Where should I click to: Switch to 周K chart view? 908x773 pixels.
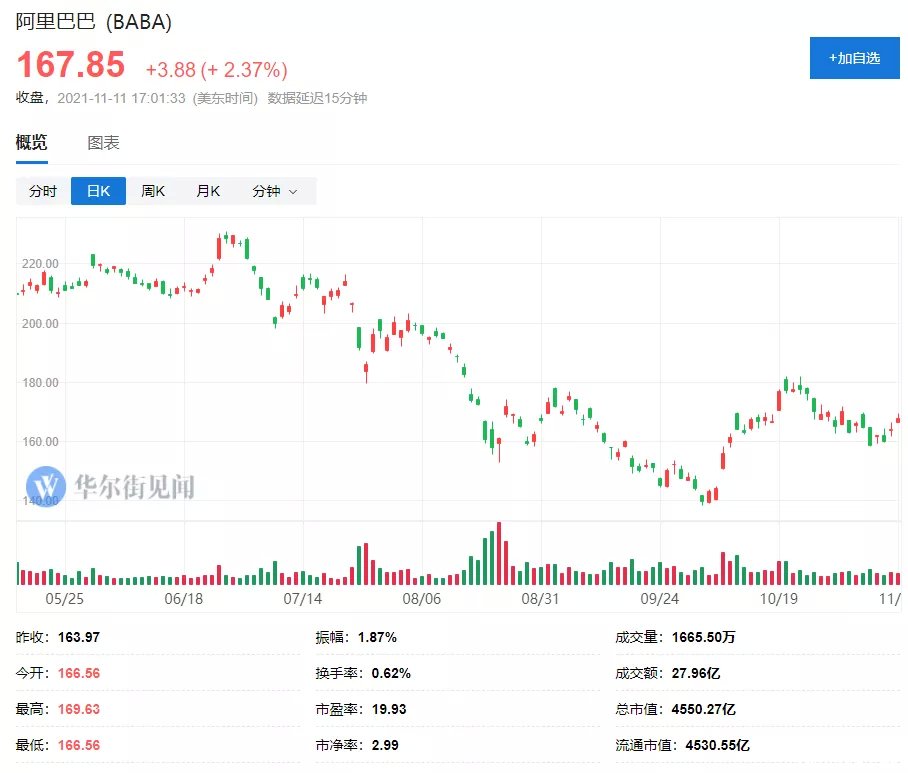coord(153,191)
